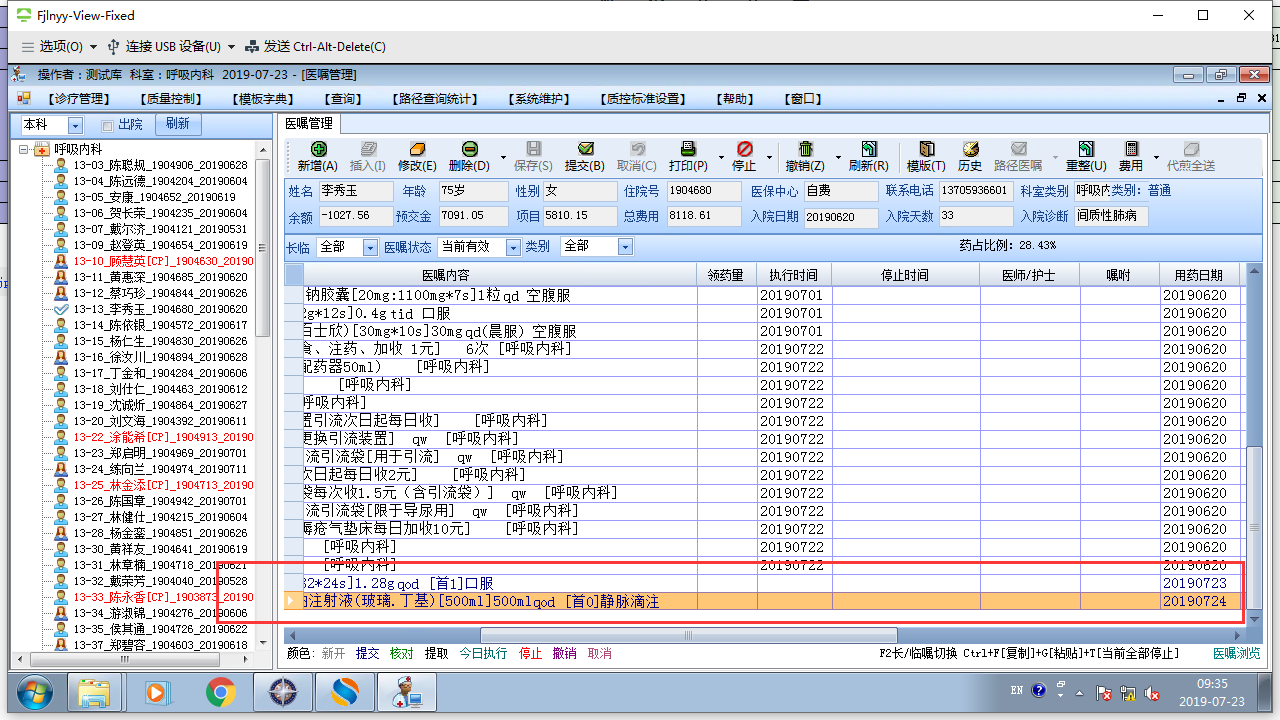The image size is (1280, 720).
Task: Select patient 13-10_顾慧英[CP] in the tree
Action: click(x=162, y=261)
